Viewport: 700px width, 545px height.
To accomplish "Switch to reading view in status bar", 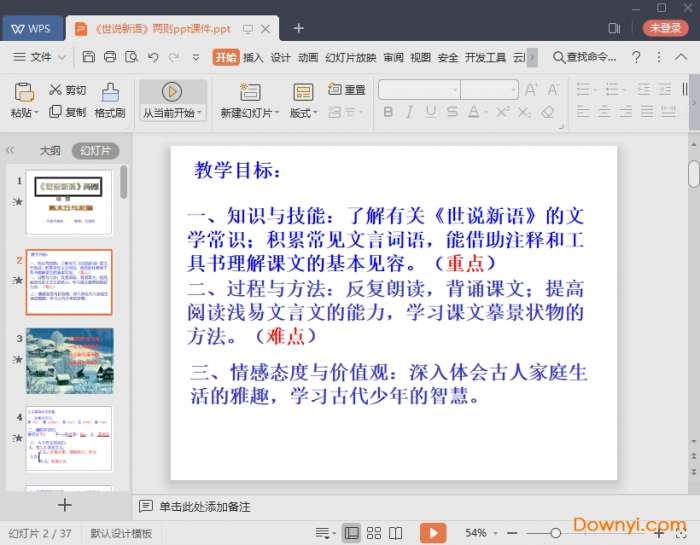I will pyautogui.click(x=396, y=533).
